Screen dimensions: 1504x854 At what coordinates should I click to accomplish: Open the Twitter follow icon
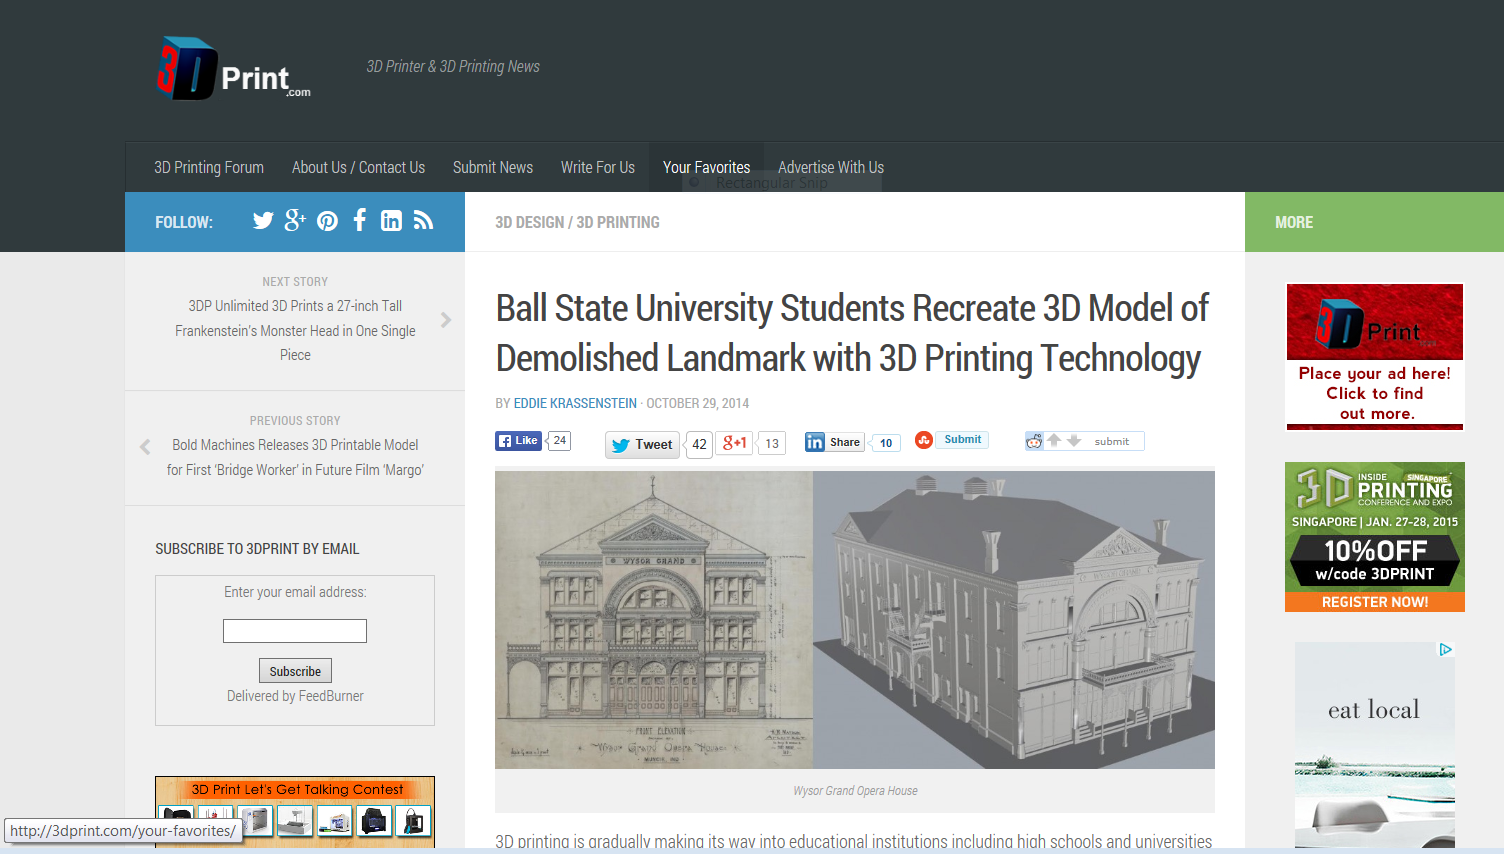pyautogui.click(x=263, y=221)
